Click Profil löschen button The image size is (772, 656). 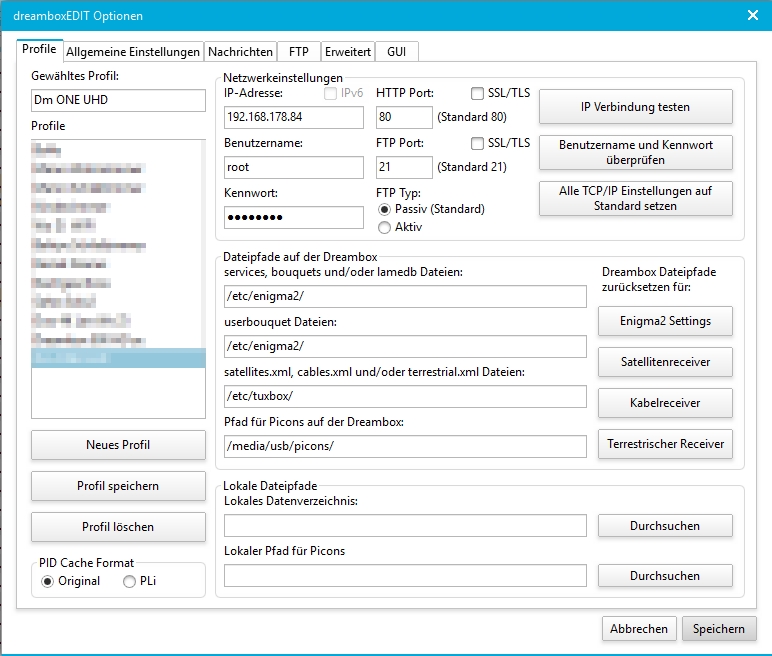118,526
